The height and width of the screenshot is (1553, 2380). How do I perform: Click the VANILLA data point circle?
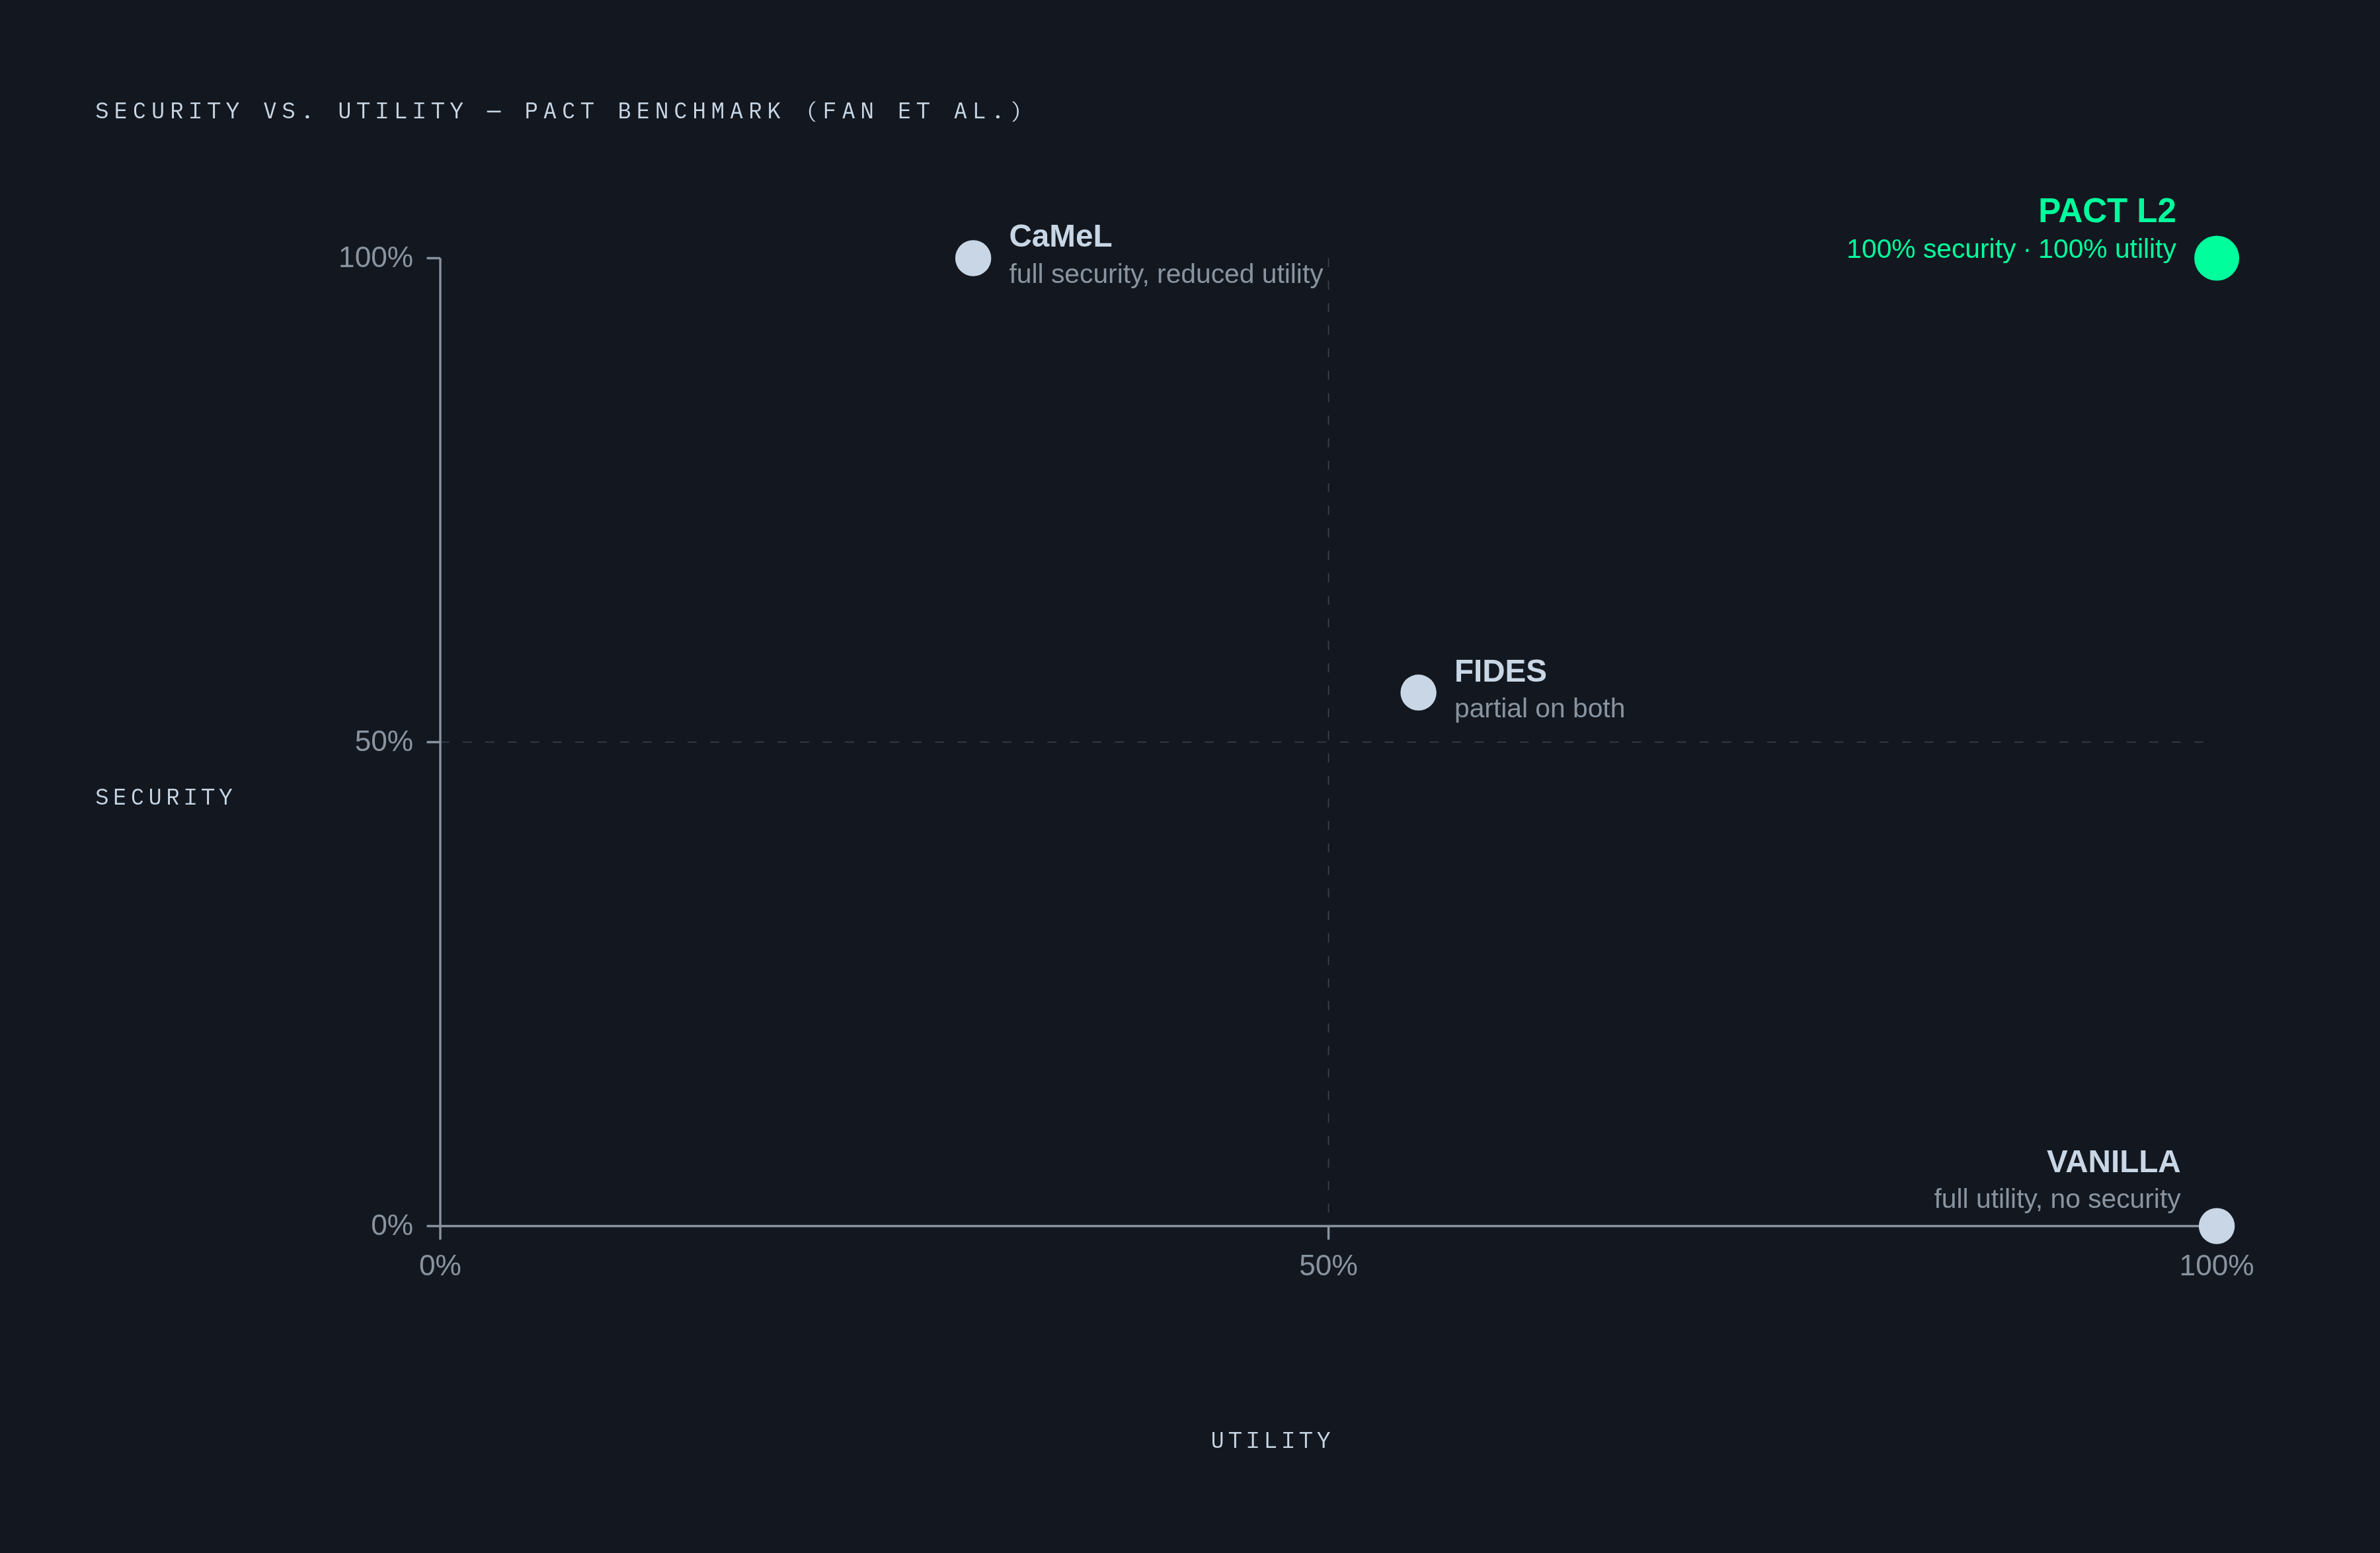2216,1225
